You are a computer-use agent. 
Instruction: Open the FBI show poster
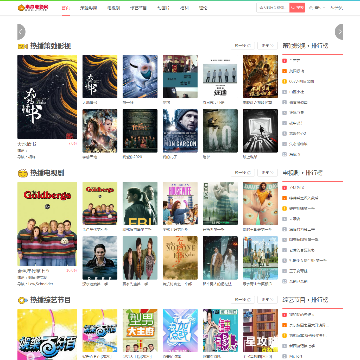pos(140,203)
